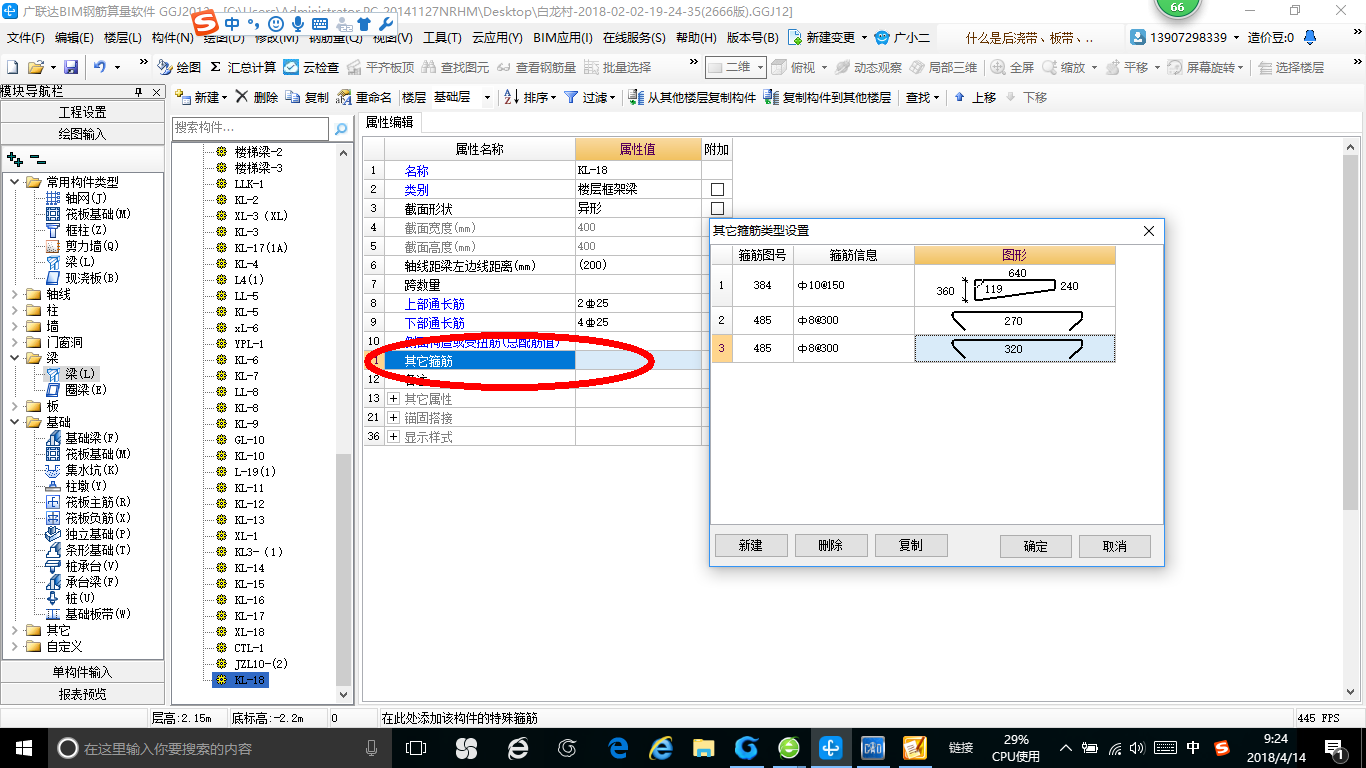Click the collapse-all minus icon in navigator
This screenshot has width=1366, height=768.
[37, 159]
